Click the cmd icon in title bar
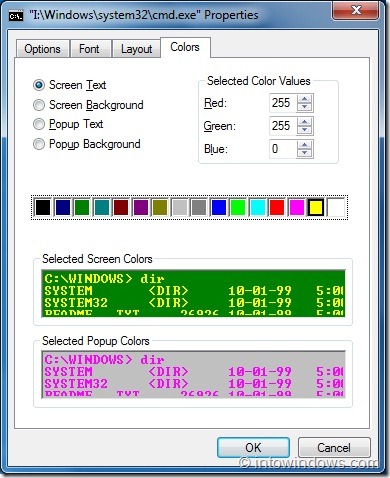The image size is (390, 478). pos(16,15)
